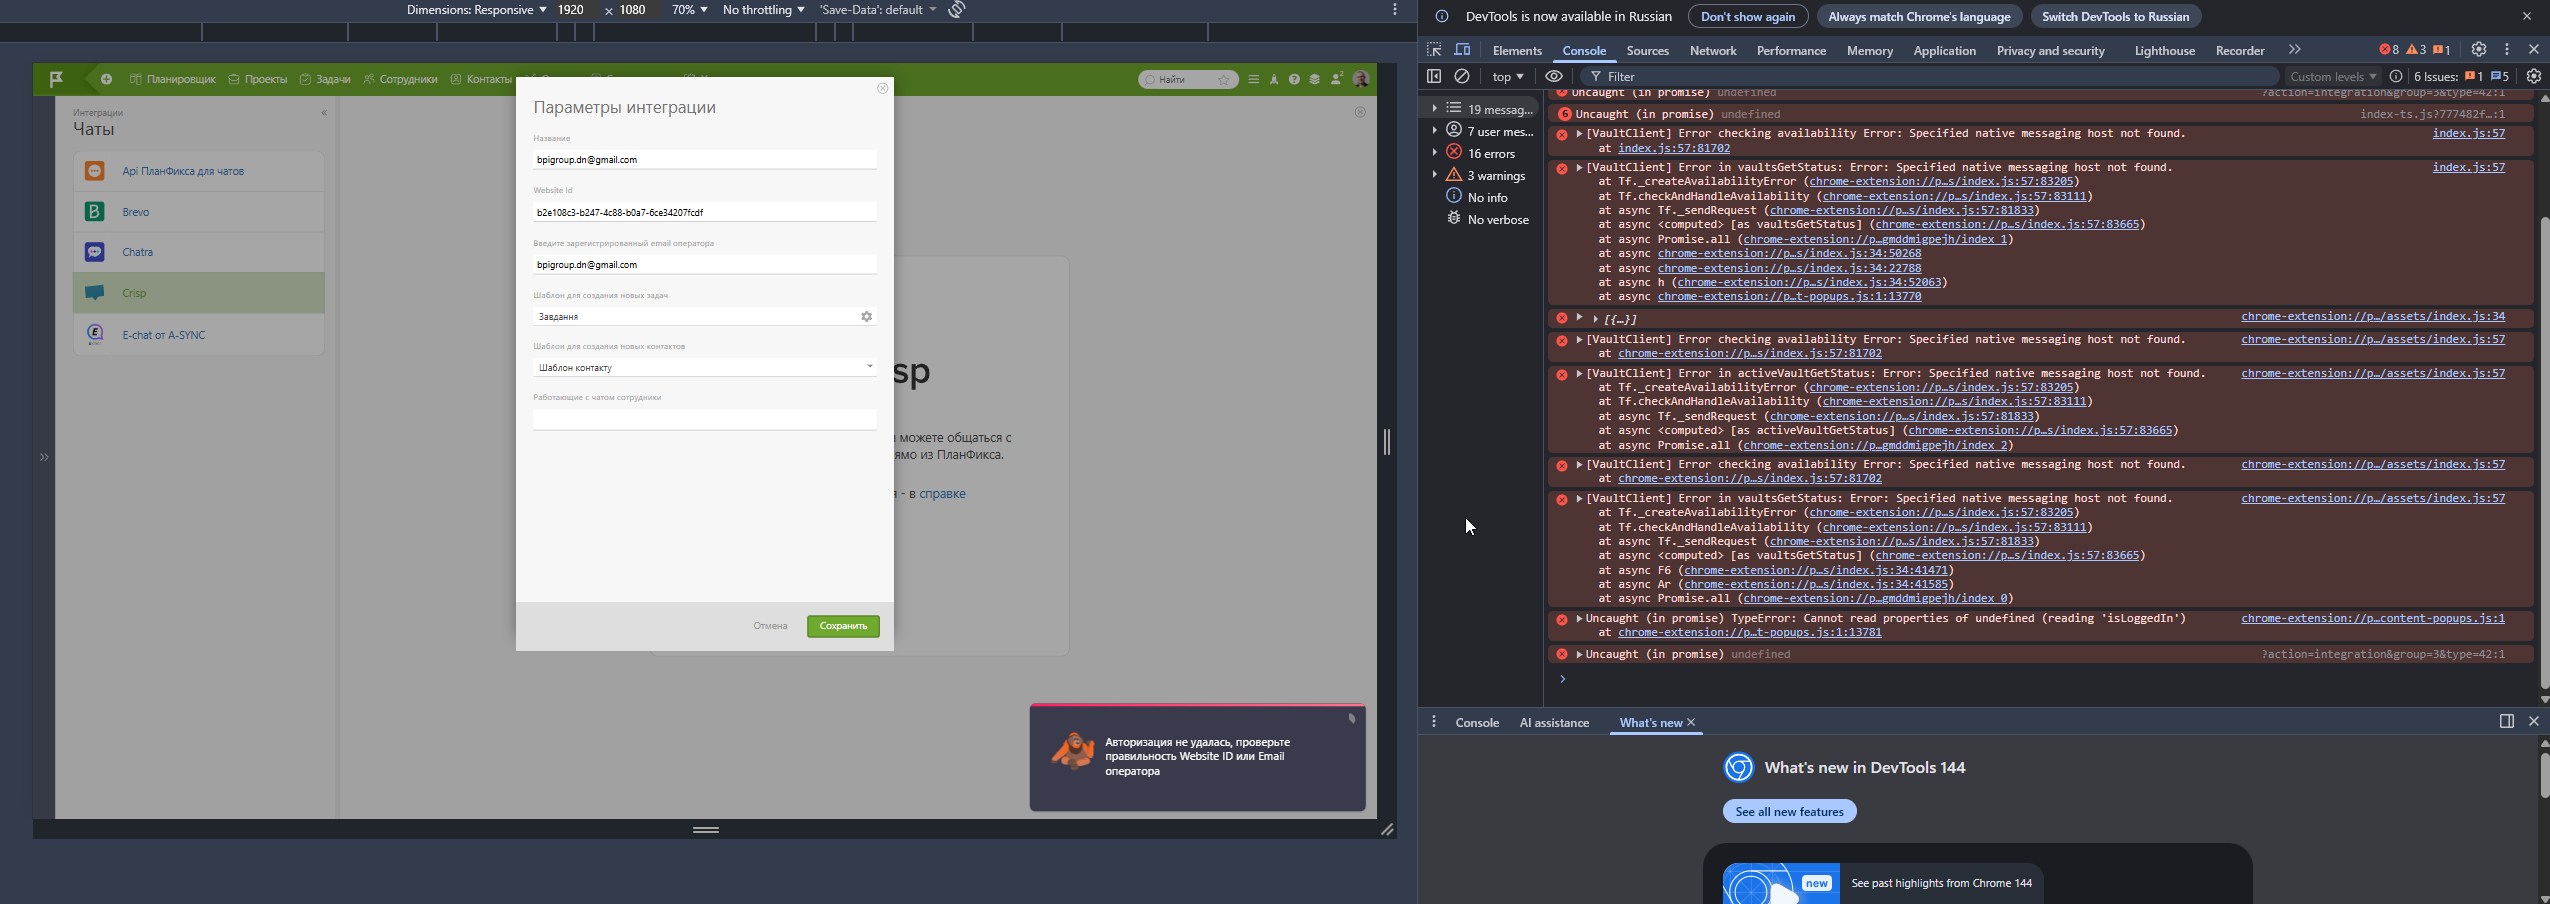
Task: Create a live expression with eye icon
Action: [x=1553, y=76]
